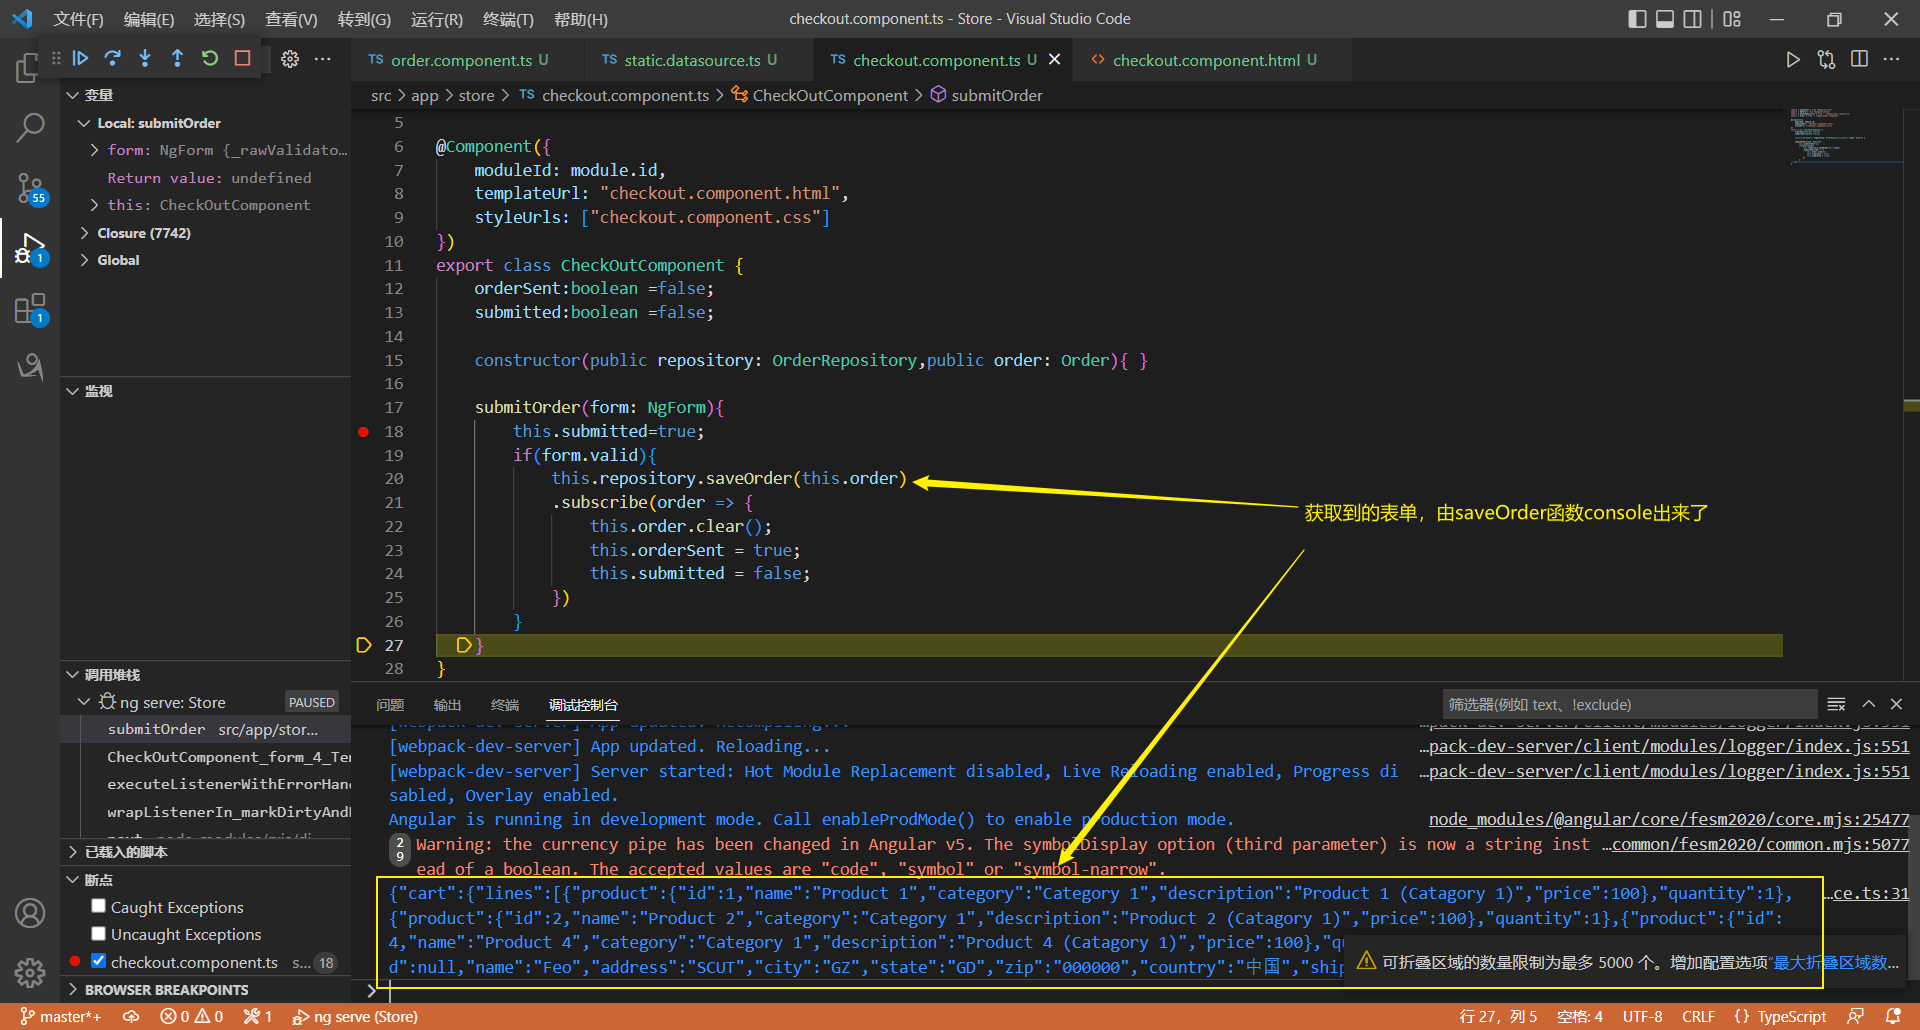The image size is (1920, 1030).
Task: Enable Caught Exceptions breakpoint
Action: pos(99,906)
